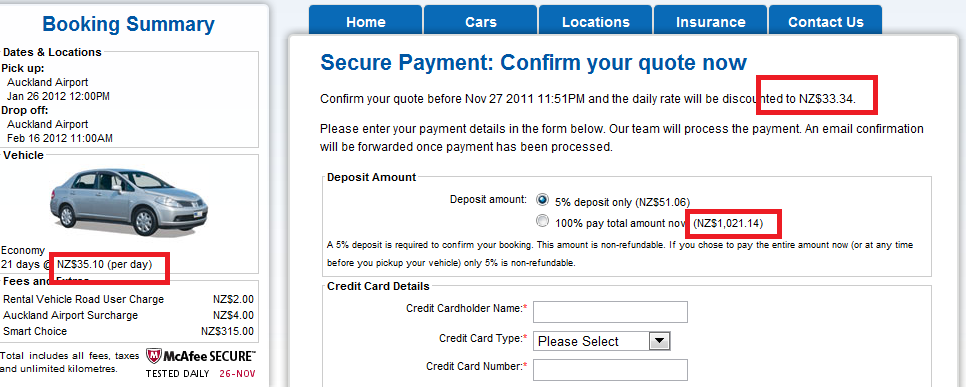
Task: Click the Credit Cardholder Name field
Action: 610,312
